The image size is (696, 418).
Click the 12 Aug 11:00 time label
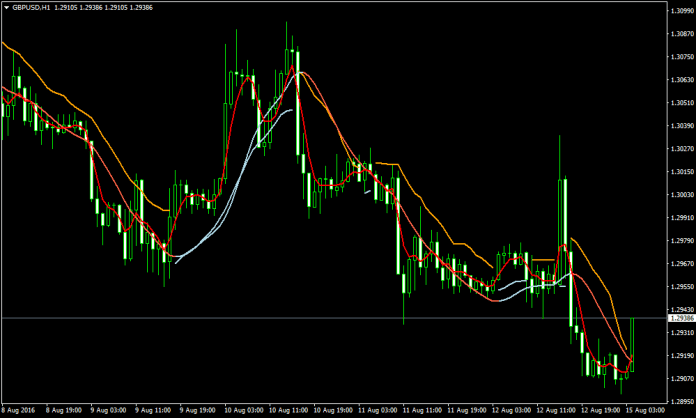point(558,410)
